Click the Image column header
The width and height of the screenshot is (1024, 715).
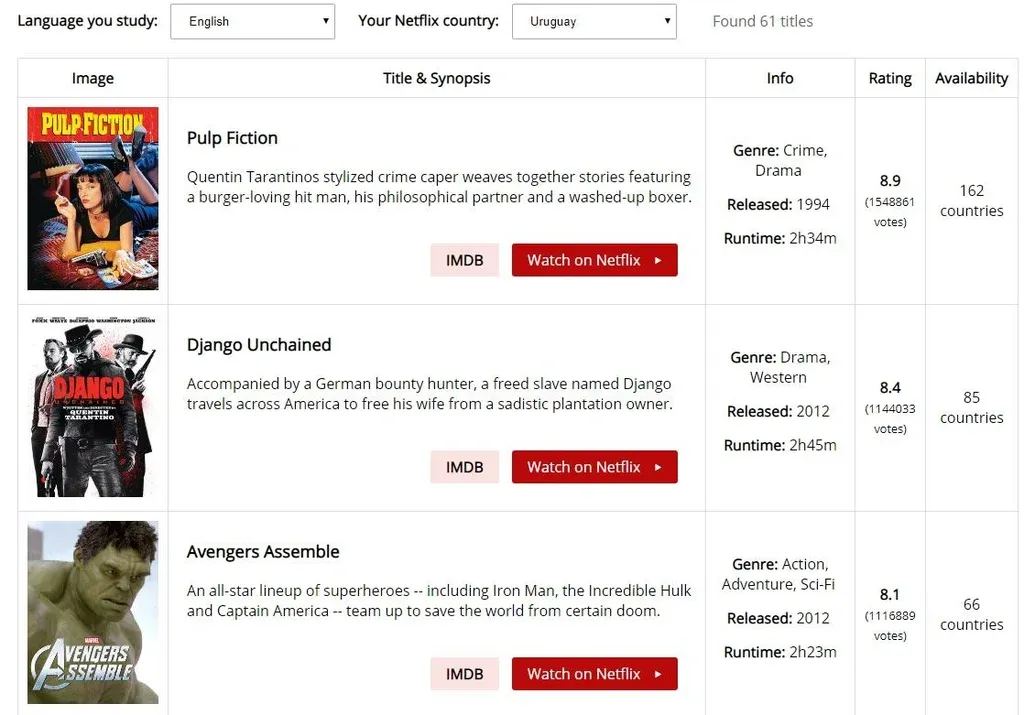tap(93, 78)
